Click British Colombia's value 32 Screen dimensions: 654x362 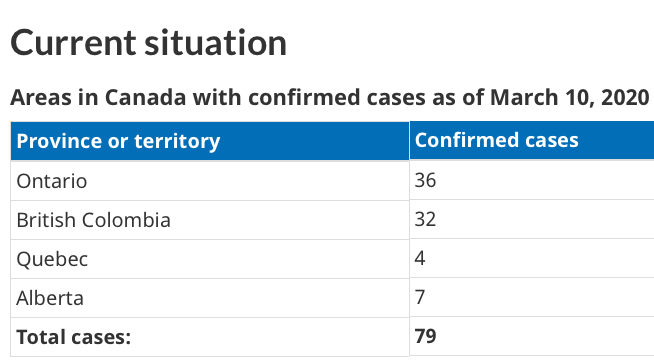tap(425, 219)
